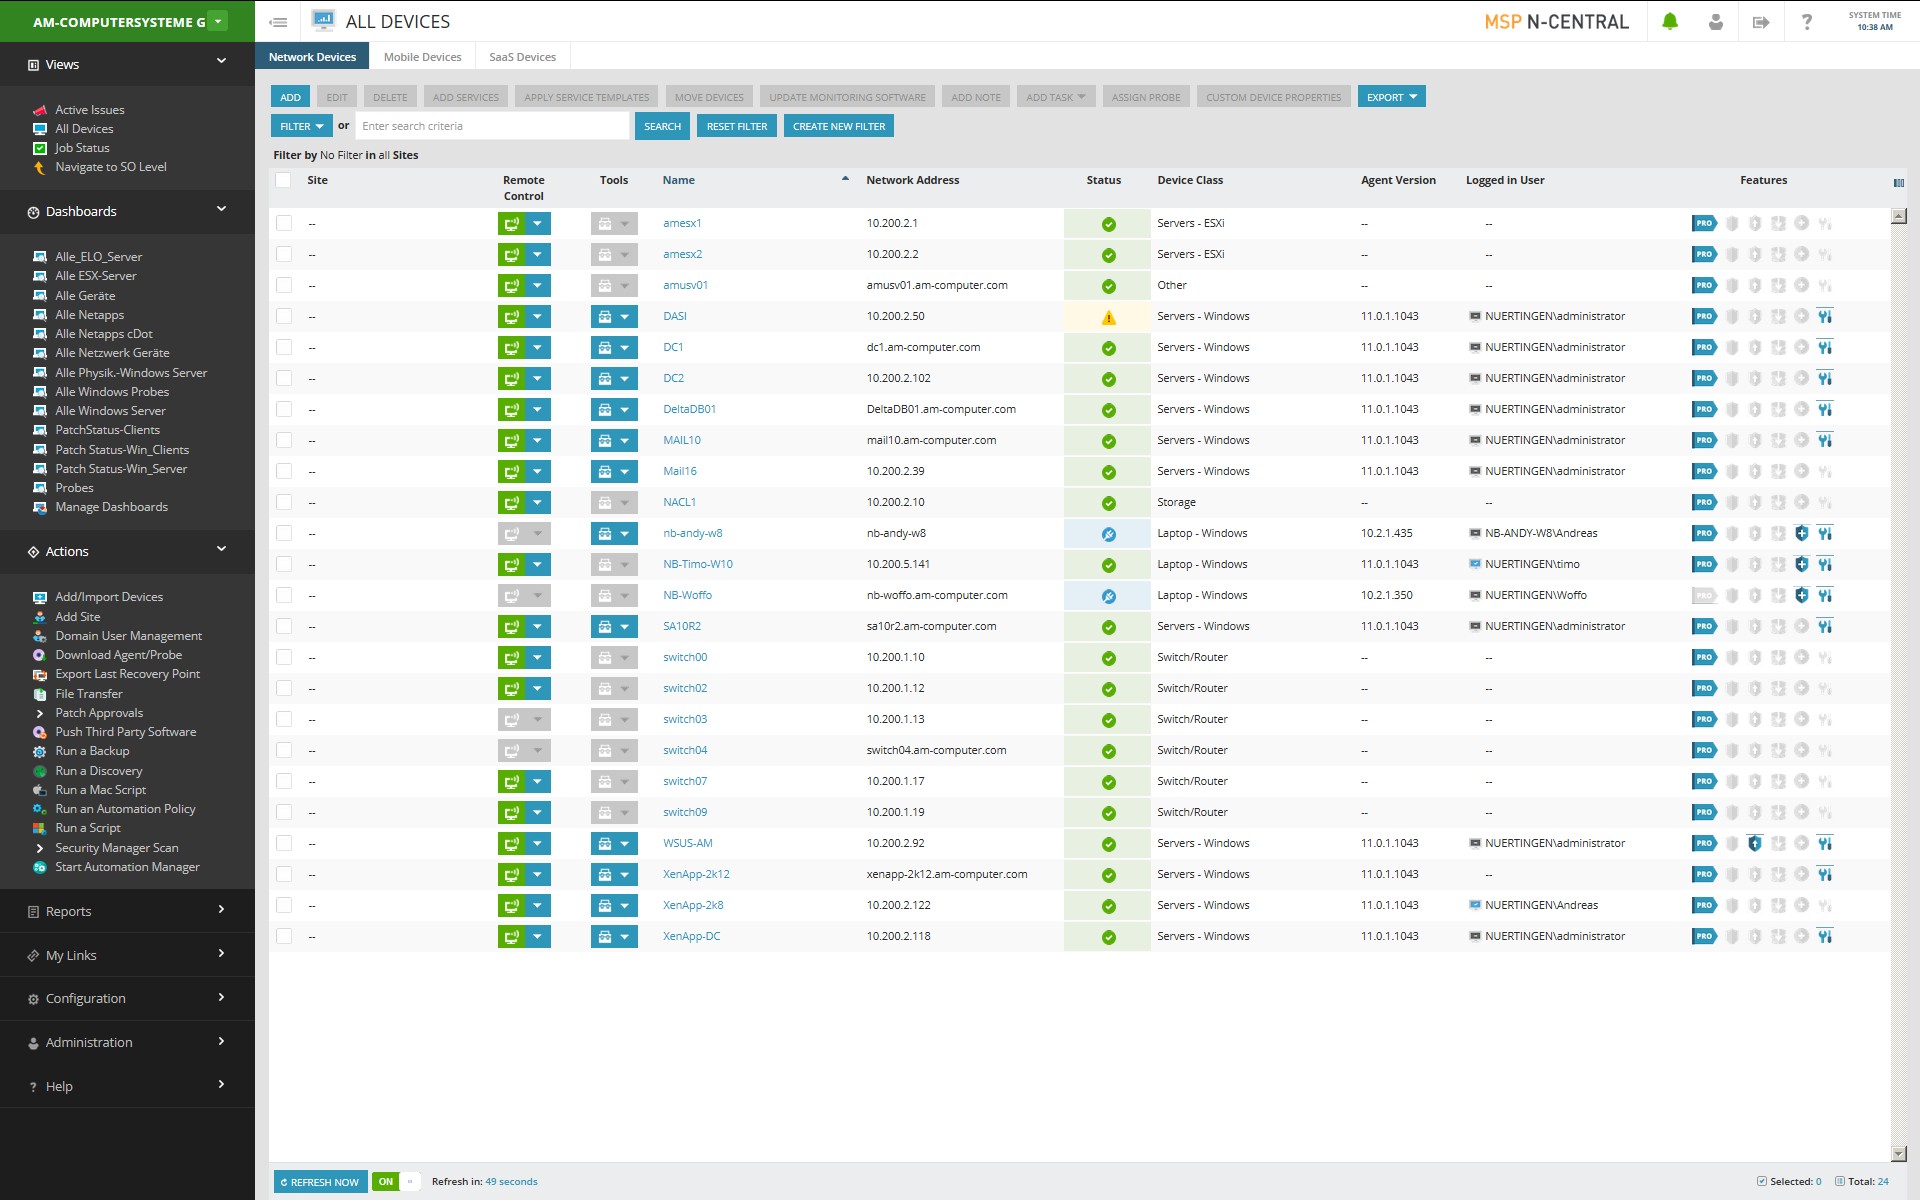The height and width of the screenshot is (1200, 1920).
Task: Click remote control icon for amesx1
Action: click(x=511, y=224)
